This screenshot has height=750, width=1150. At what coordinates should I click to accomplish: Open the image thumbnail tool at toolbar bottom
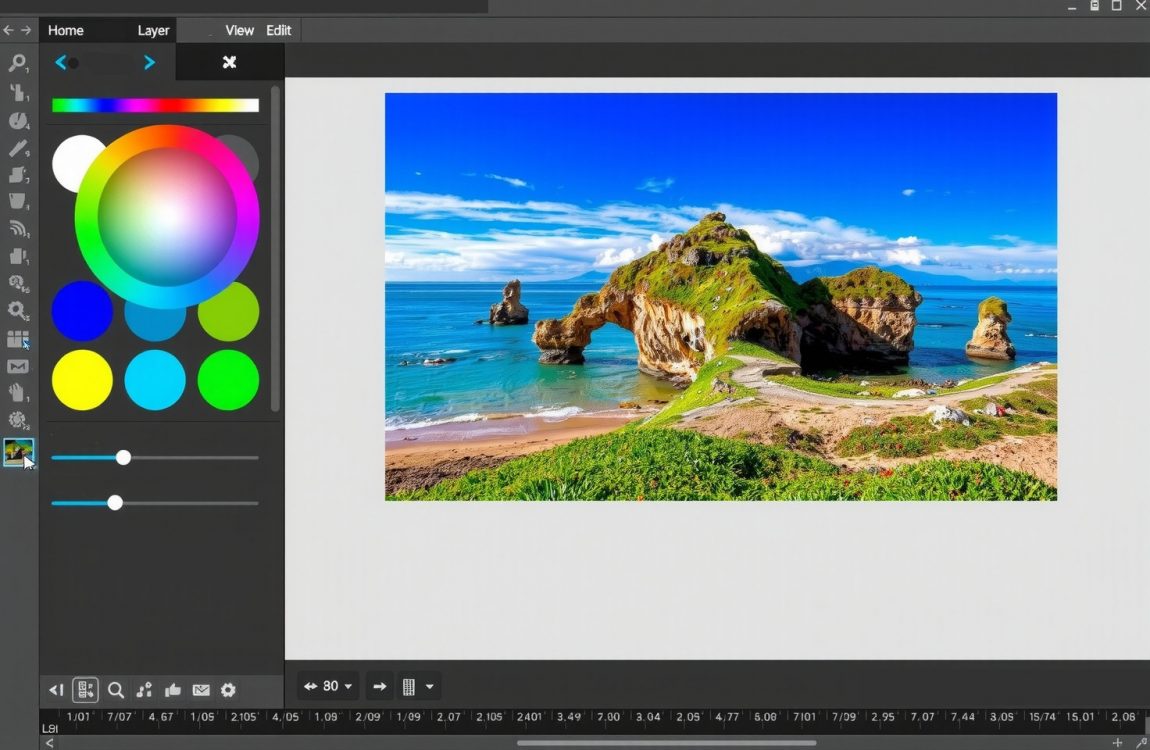click(x=18, y=452)
